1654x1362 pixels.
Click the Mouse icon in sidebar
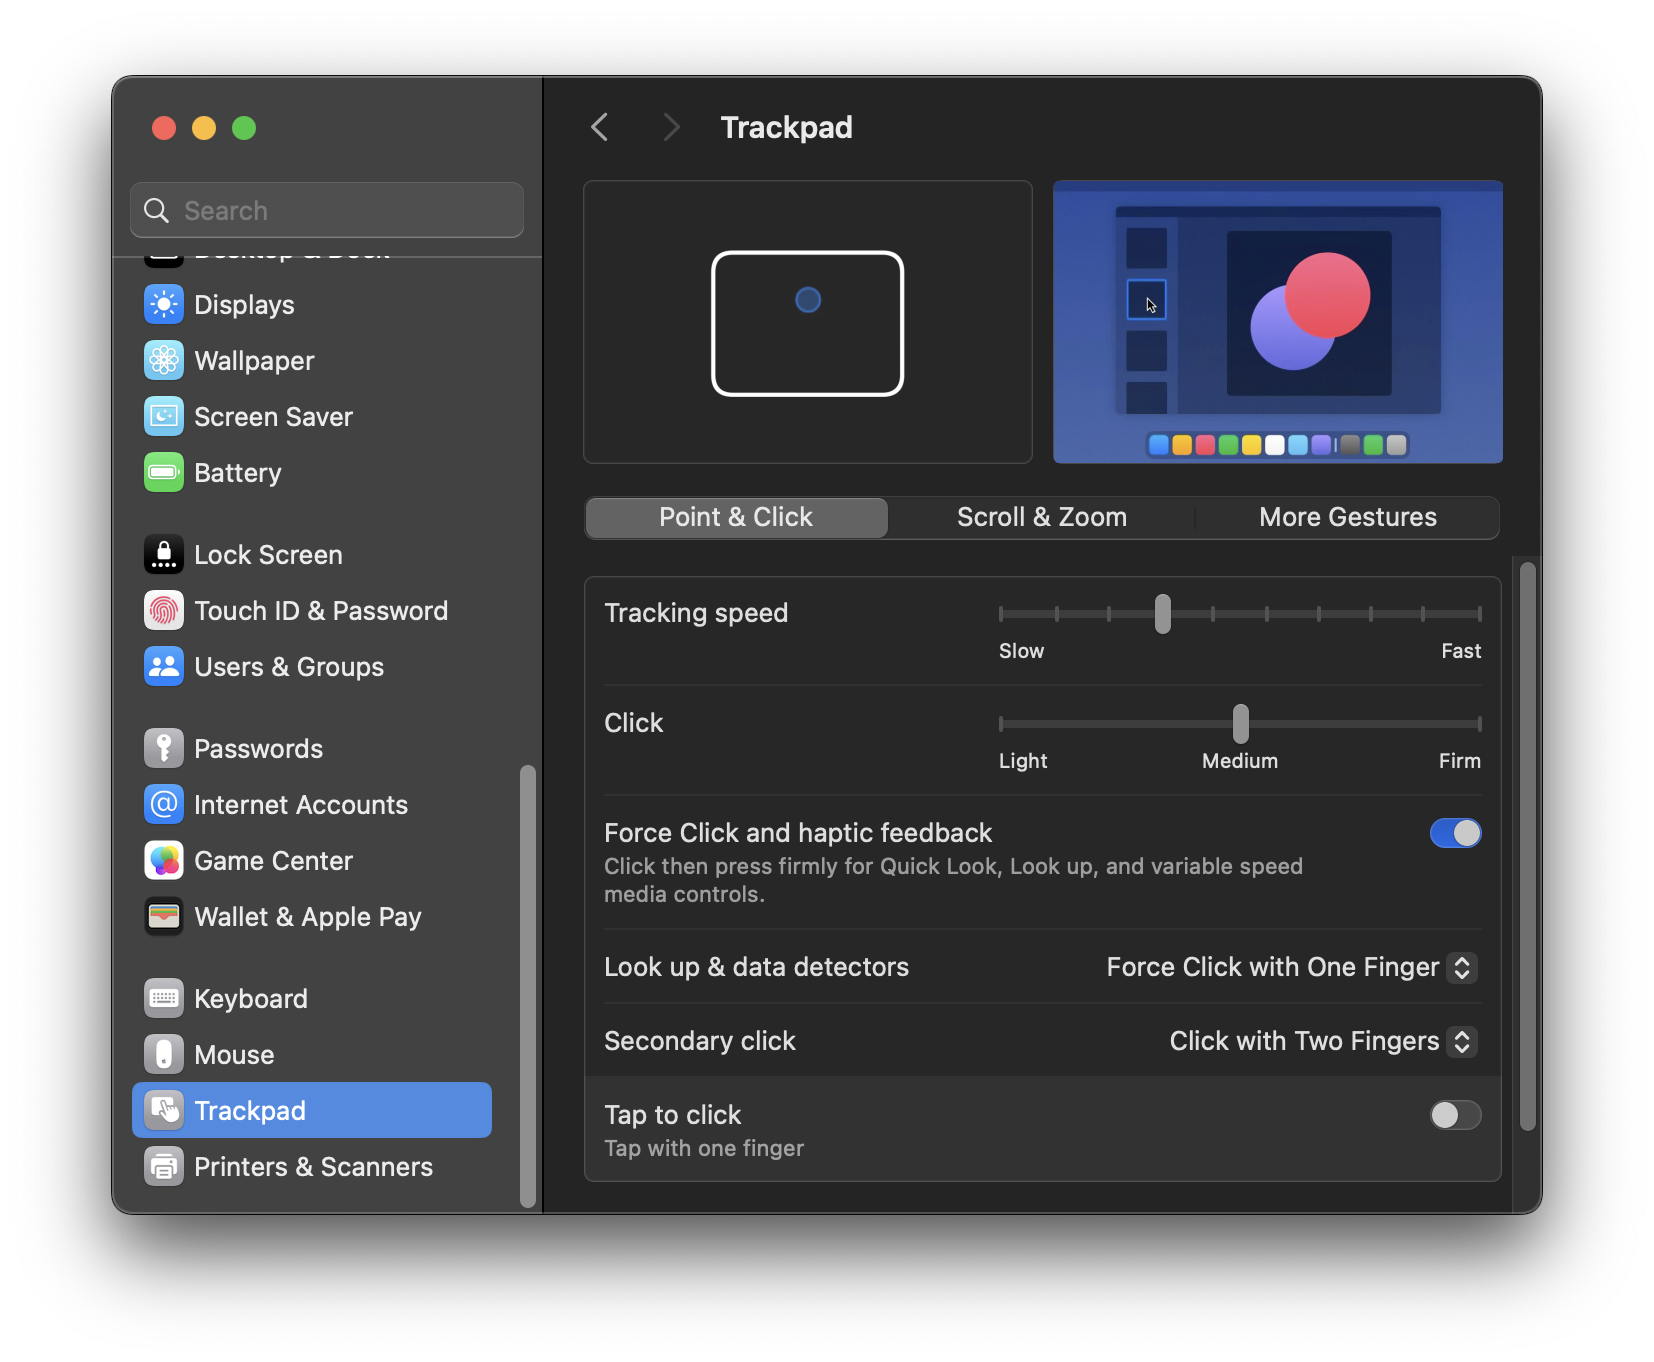pos(164,1055)
